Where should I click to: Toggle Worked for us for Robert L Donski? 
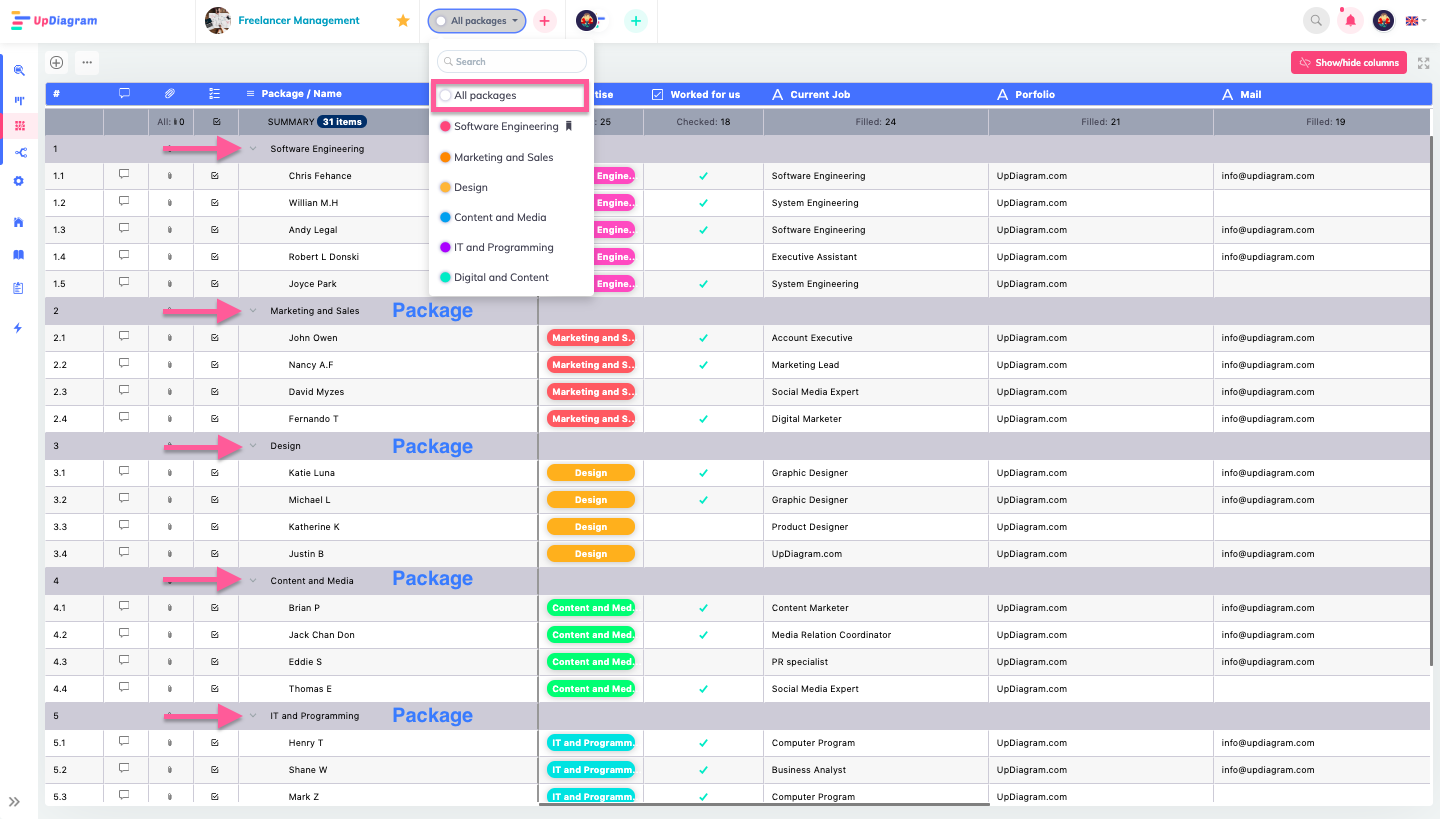[703, 257]
